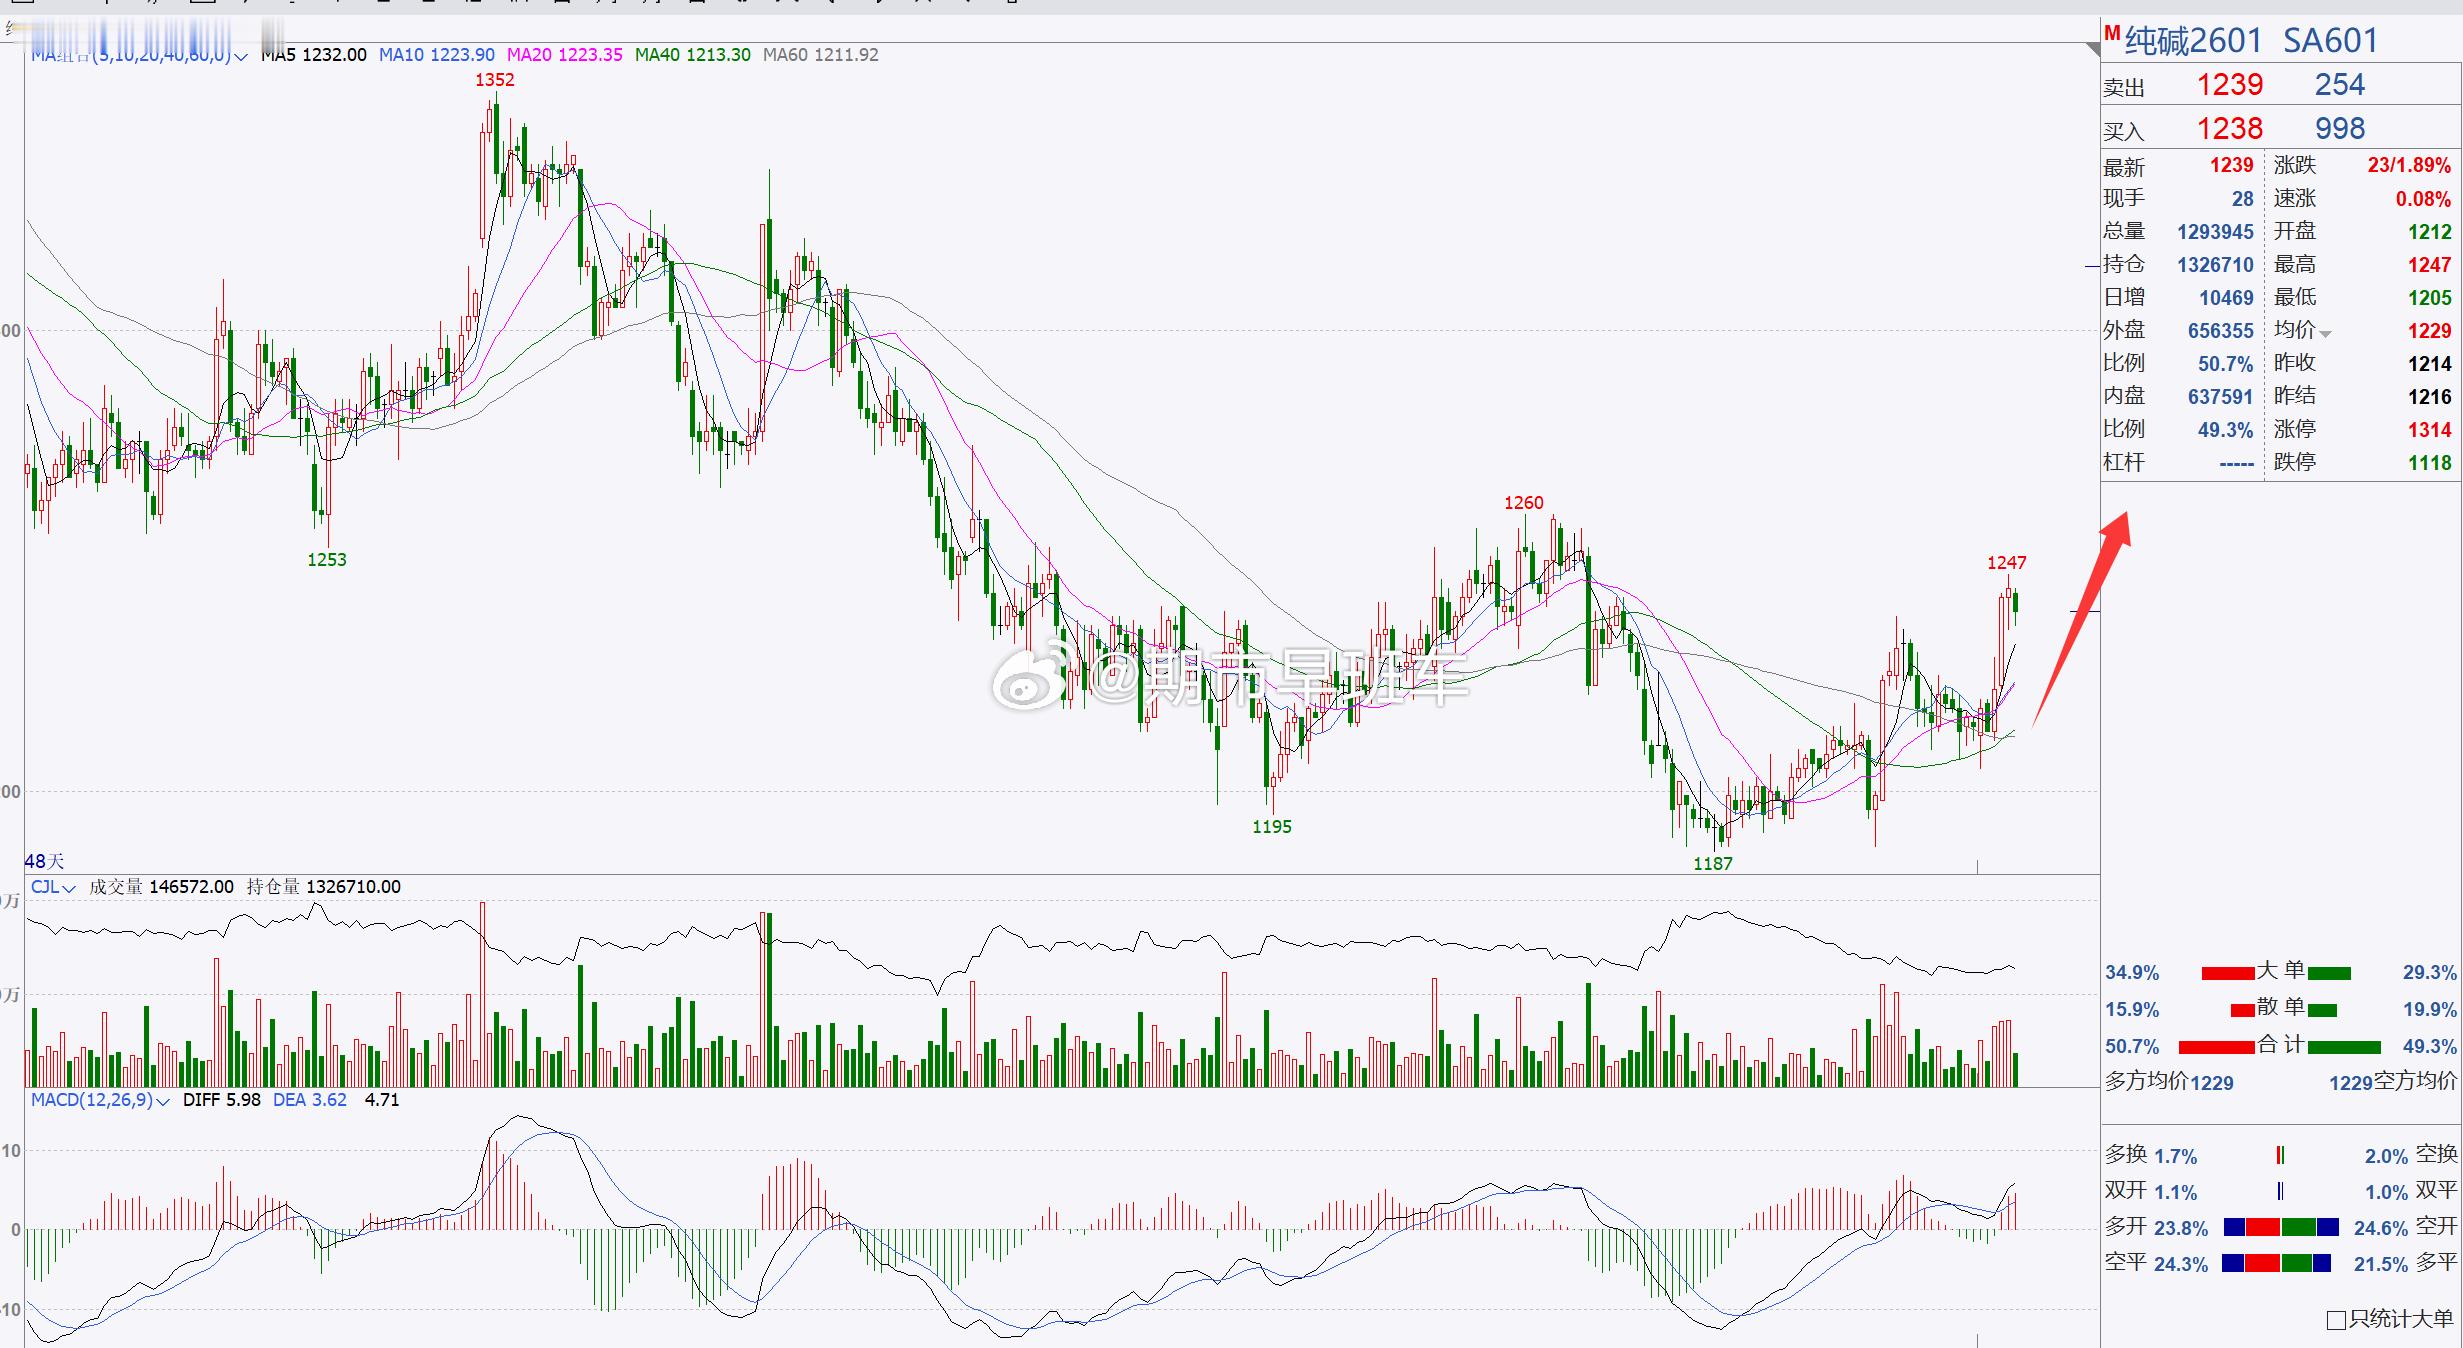
Task: Click the 1247 recent high label
Action: click(2006, 563)
